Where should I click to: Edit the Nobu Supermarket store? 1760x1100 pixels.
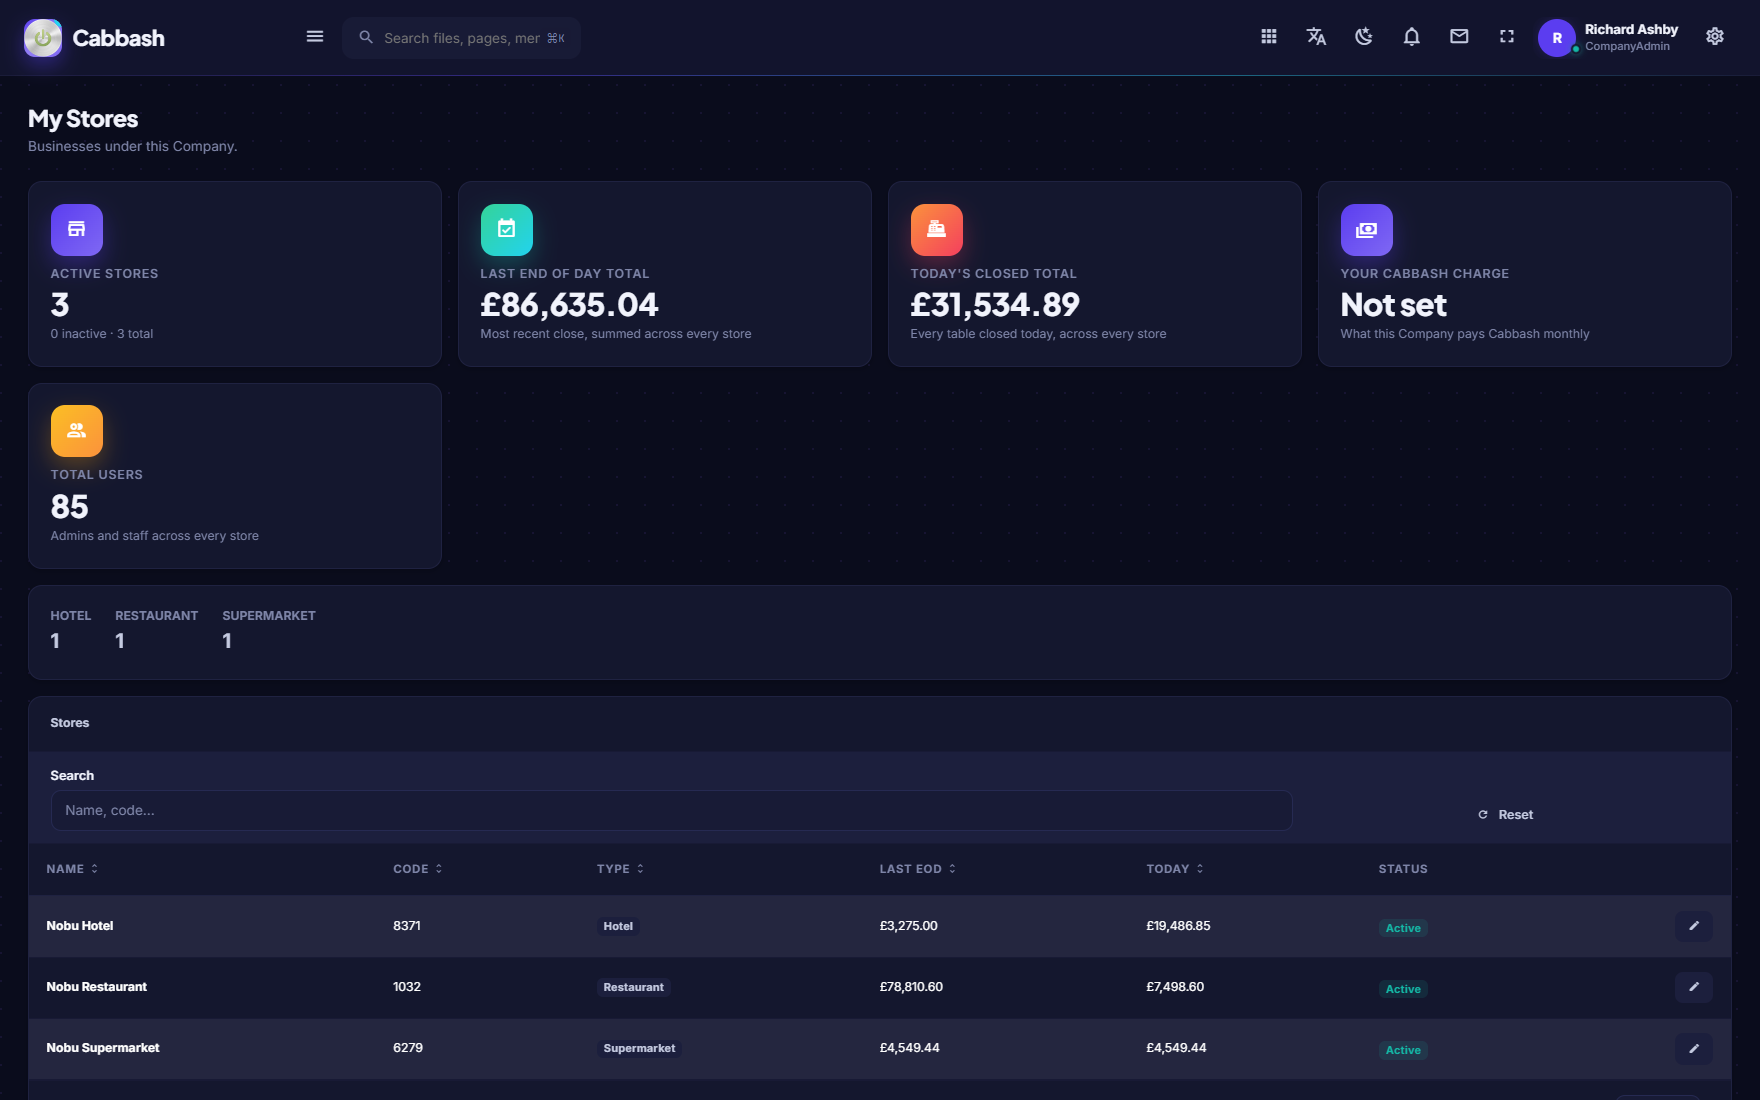pos(1694,1048)
